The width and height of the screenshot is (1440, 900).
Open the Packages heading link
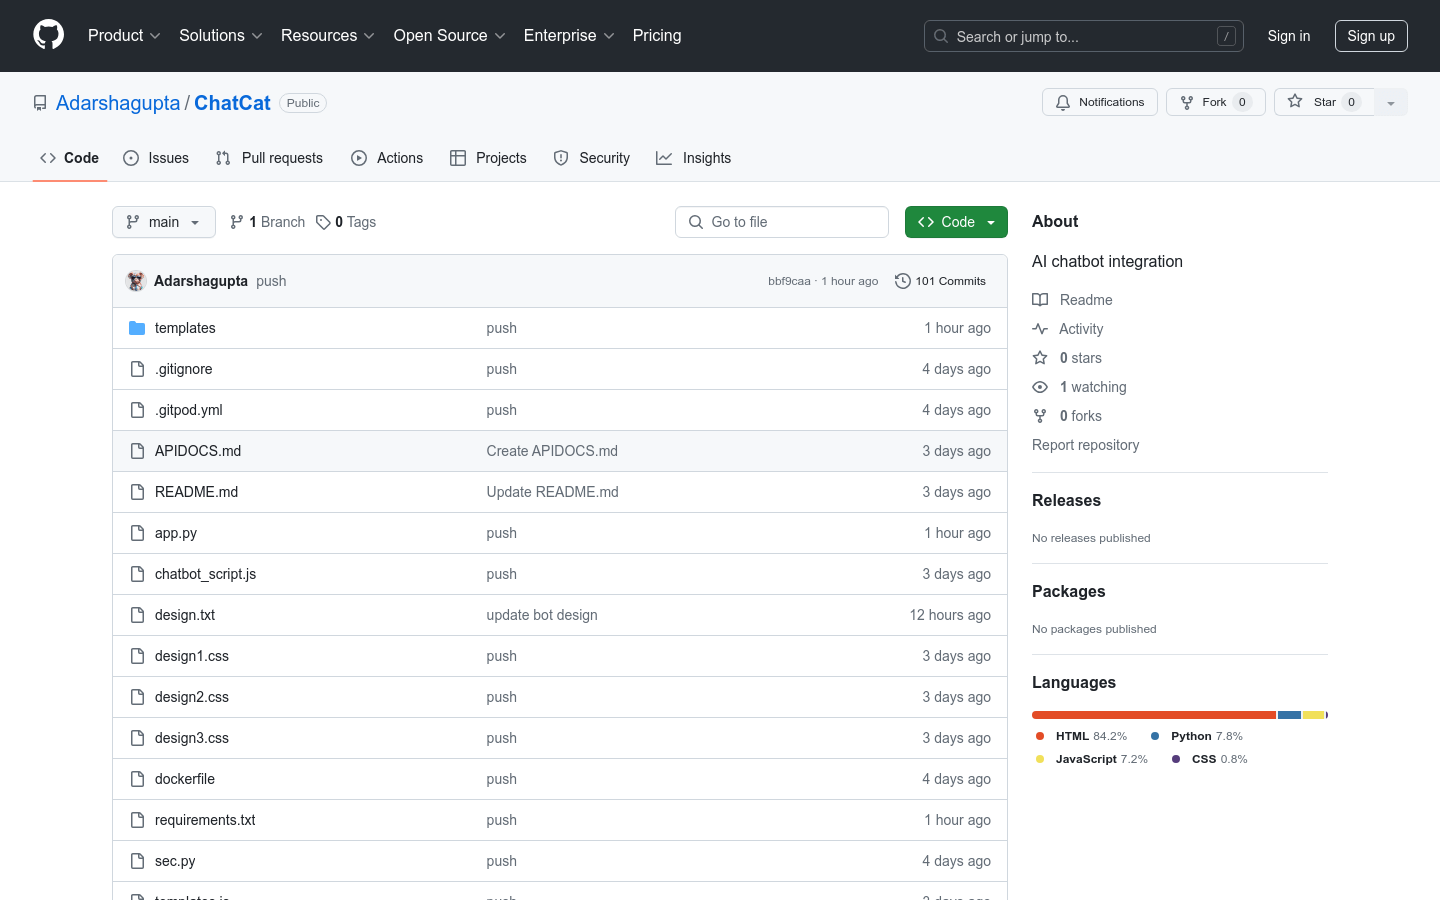tap(1068, 591)
